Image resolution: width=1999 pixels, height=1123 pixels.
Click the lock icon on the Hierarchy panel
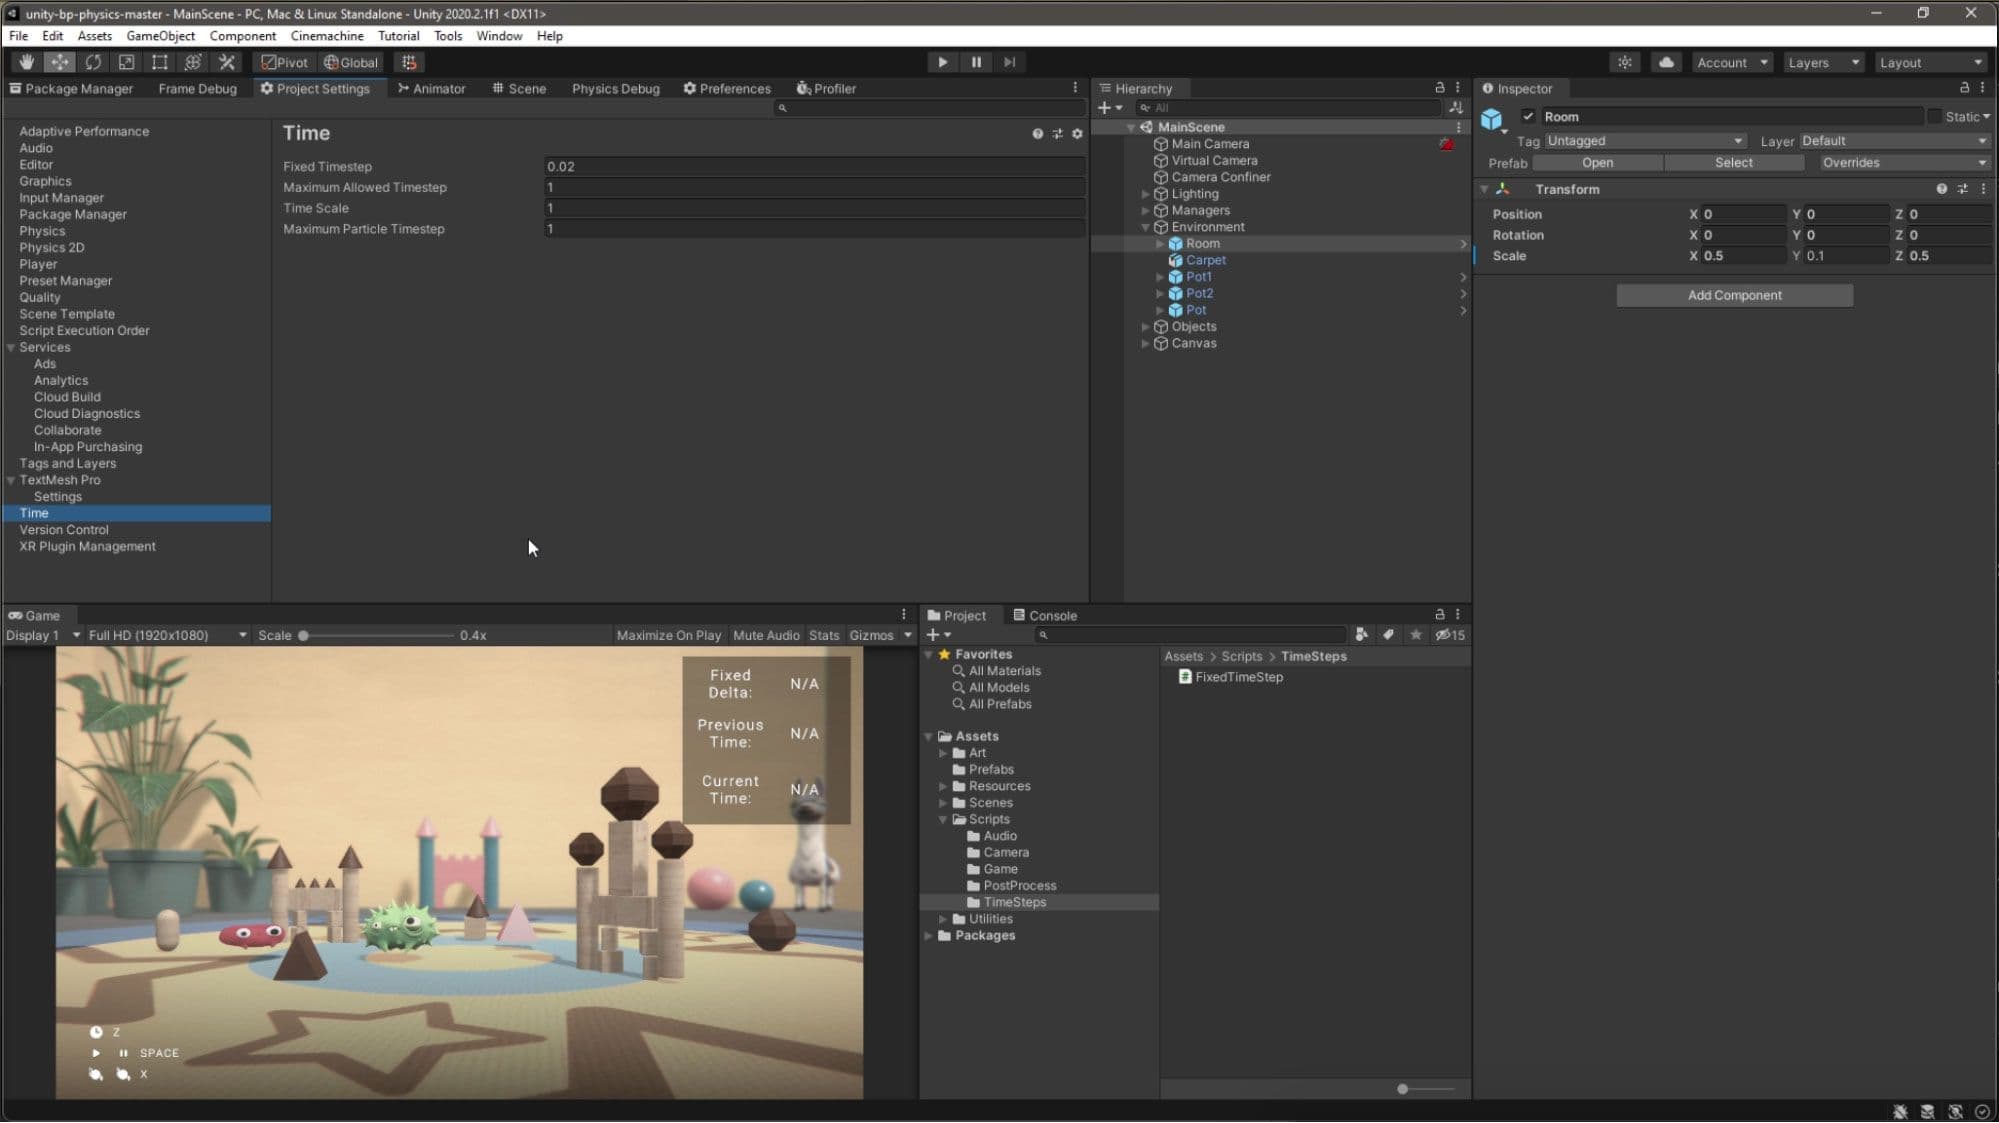[1440, 88]
